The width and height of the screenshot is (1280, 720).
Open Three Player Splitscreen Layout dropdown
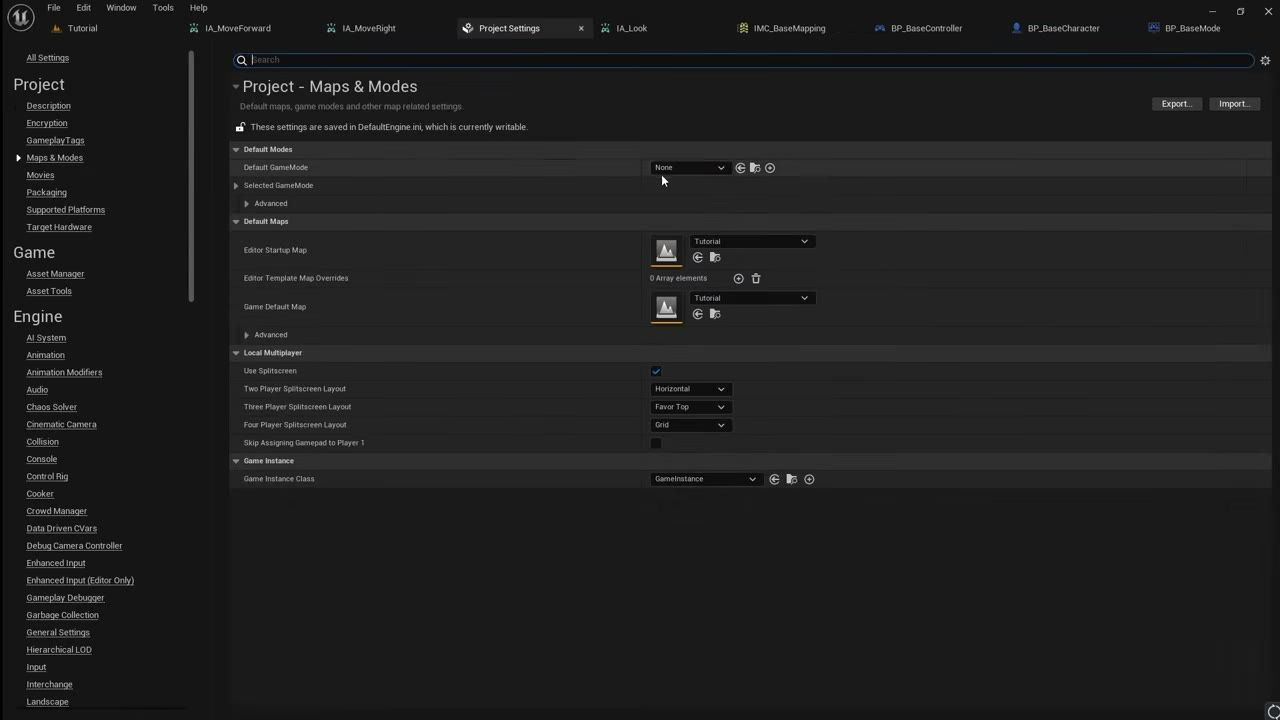pos(690,407)
